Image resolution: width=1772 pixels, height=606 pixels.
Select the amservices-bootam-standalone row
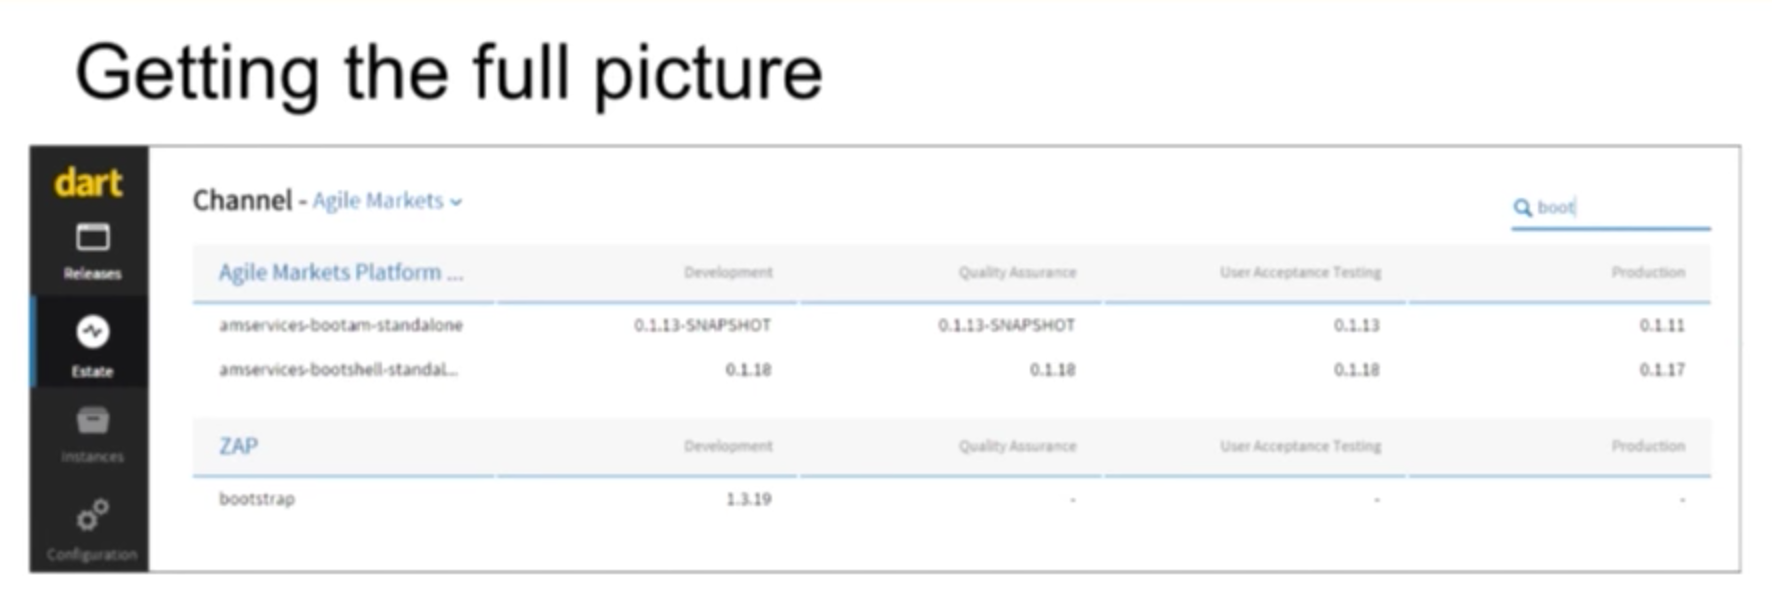951,325
